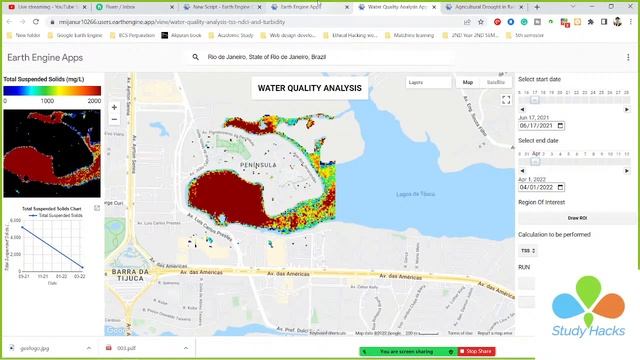640x360 pixels.
Task: Open Earth Engine Apps kebab menu
Action: pos(628,58)
